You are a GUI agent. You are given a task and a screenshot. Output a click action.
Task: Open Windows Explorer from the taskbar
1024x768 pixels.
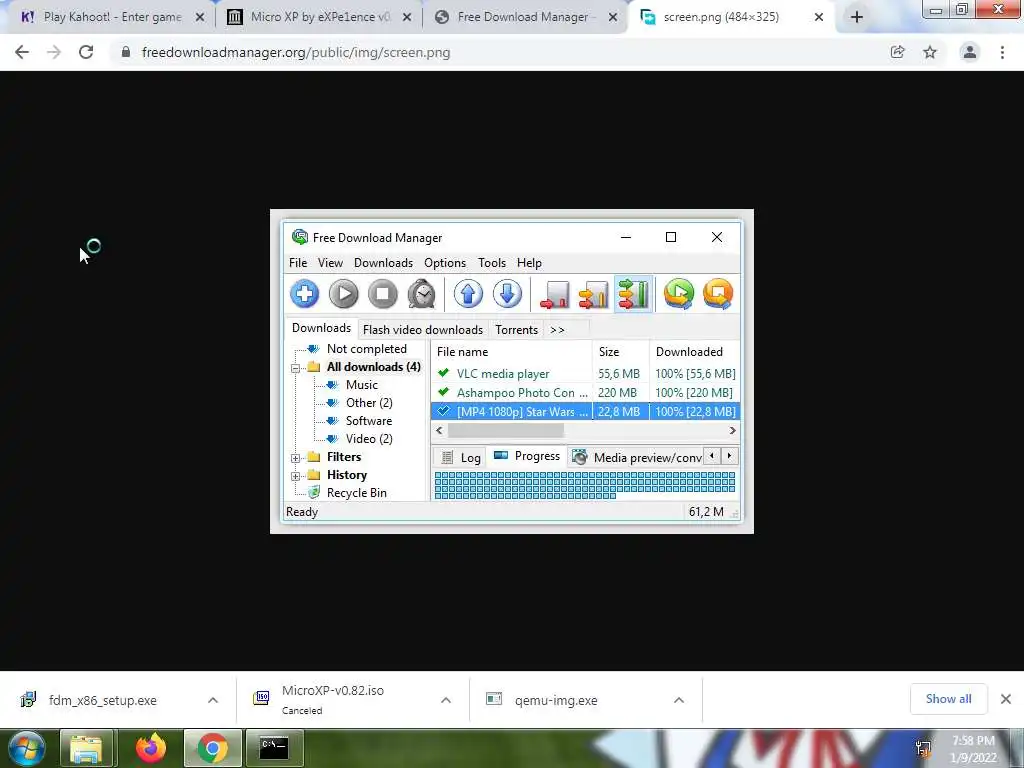[87, 748]
